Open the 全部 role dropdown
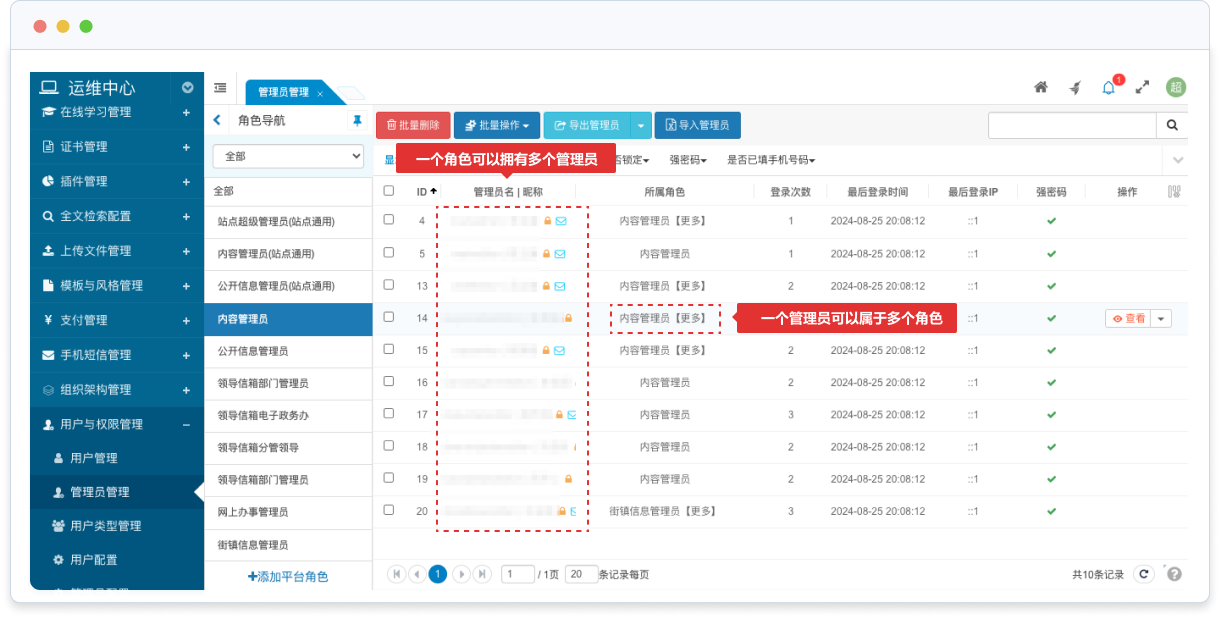This screenshot has width=1220, height=619. pyautogui.click(x=288, y=156)
